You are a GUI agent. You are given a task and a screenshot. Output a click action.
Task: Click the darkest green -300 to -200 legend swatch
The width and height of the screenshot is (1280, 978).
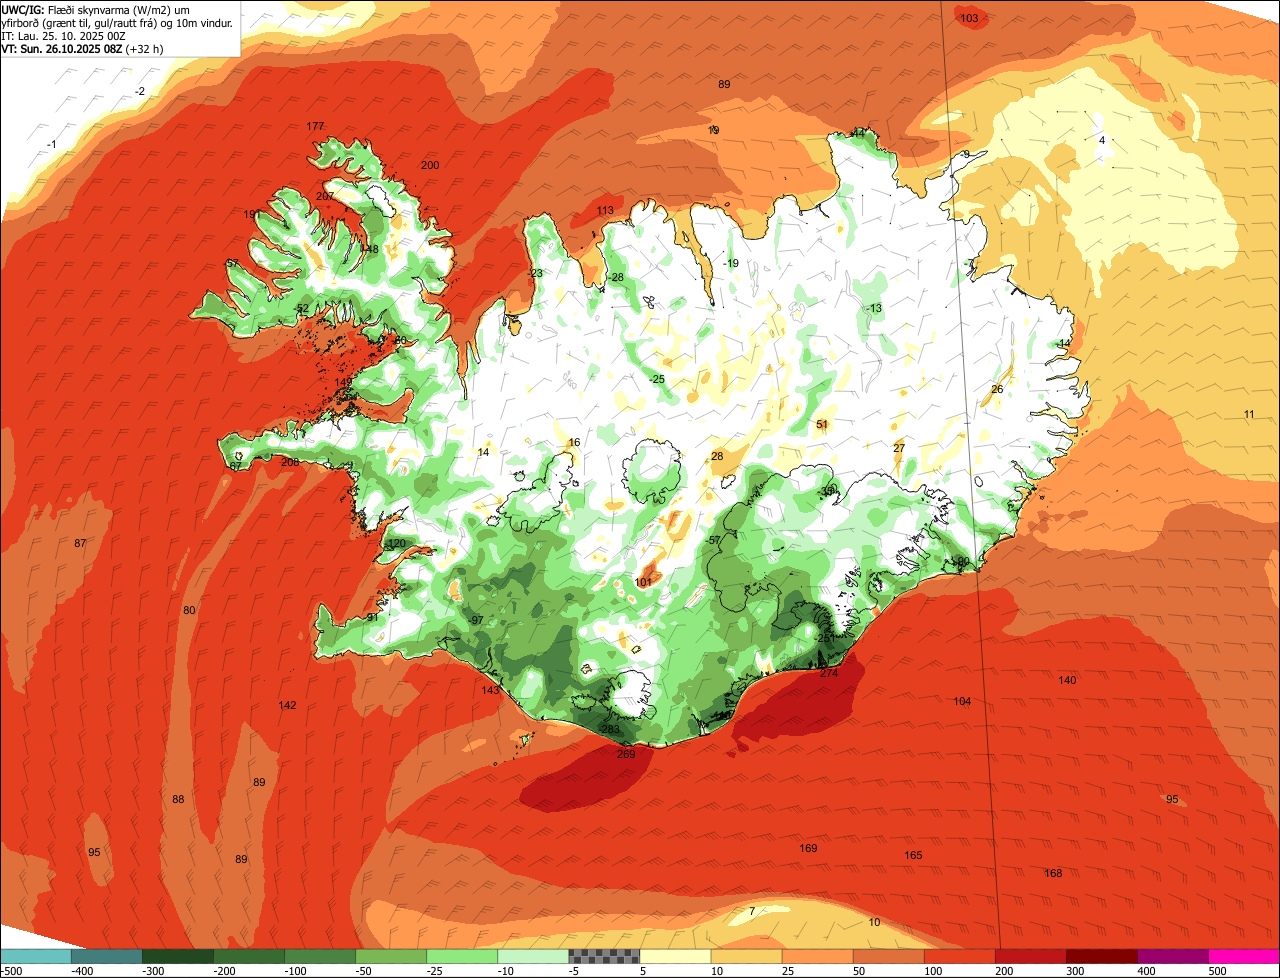click(x=177, y=956)
